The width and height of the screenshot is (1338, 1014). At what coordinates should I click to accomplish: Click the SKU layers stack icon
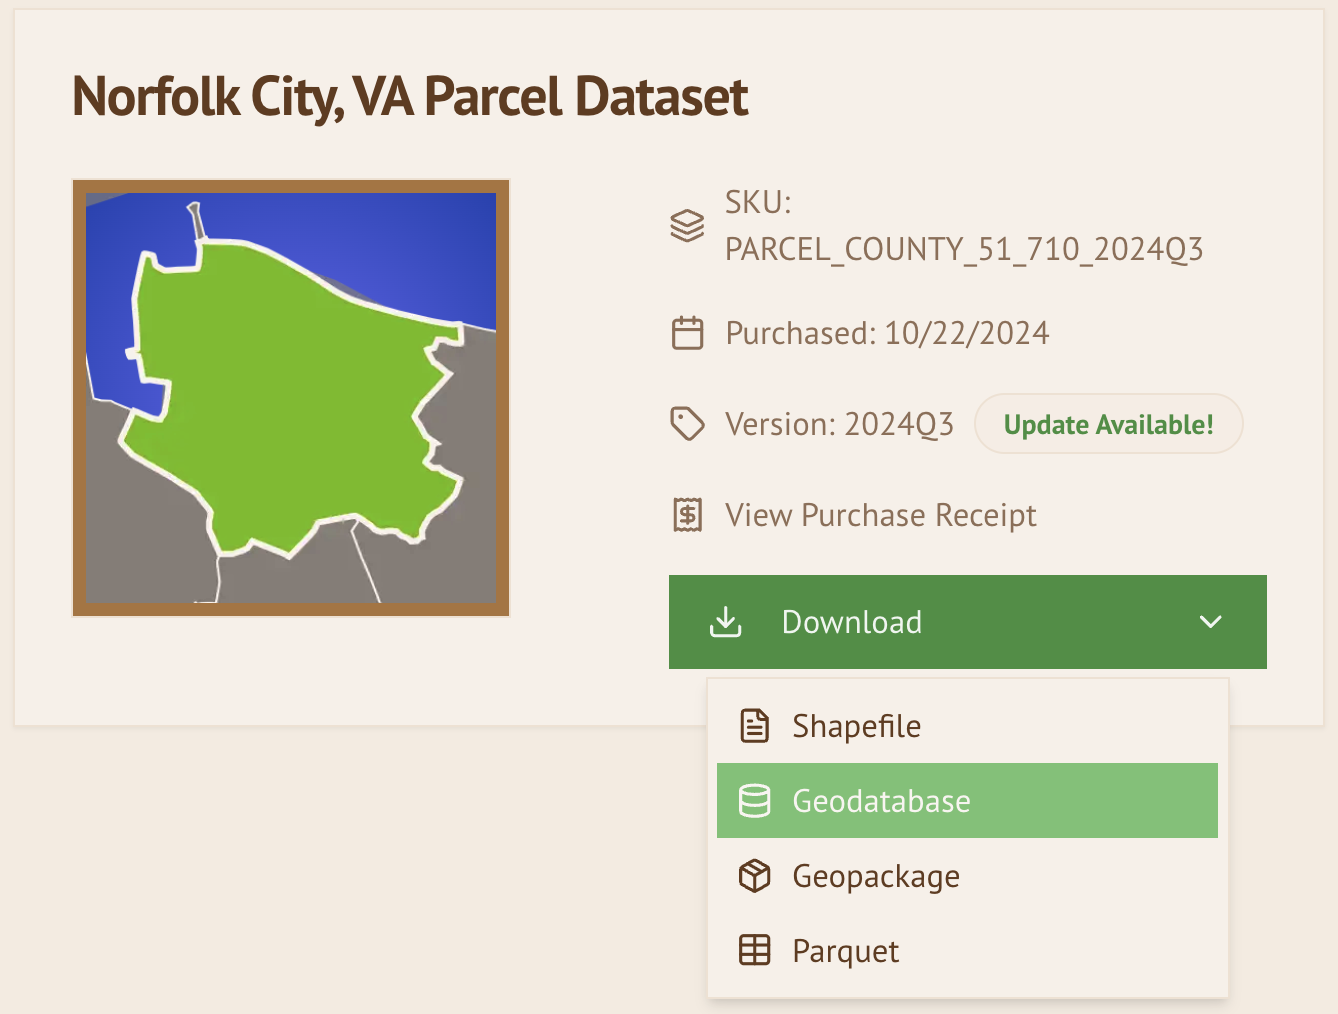pyautogui.click(x=687, y=226)
